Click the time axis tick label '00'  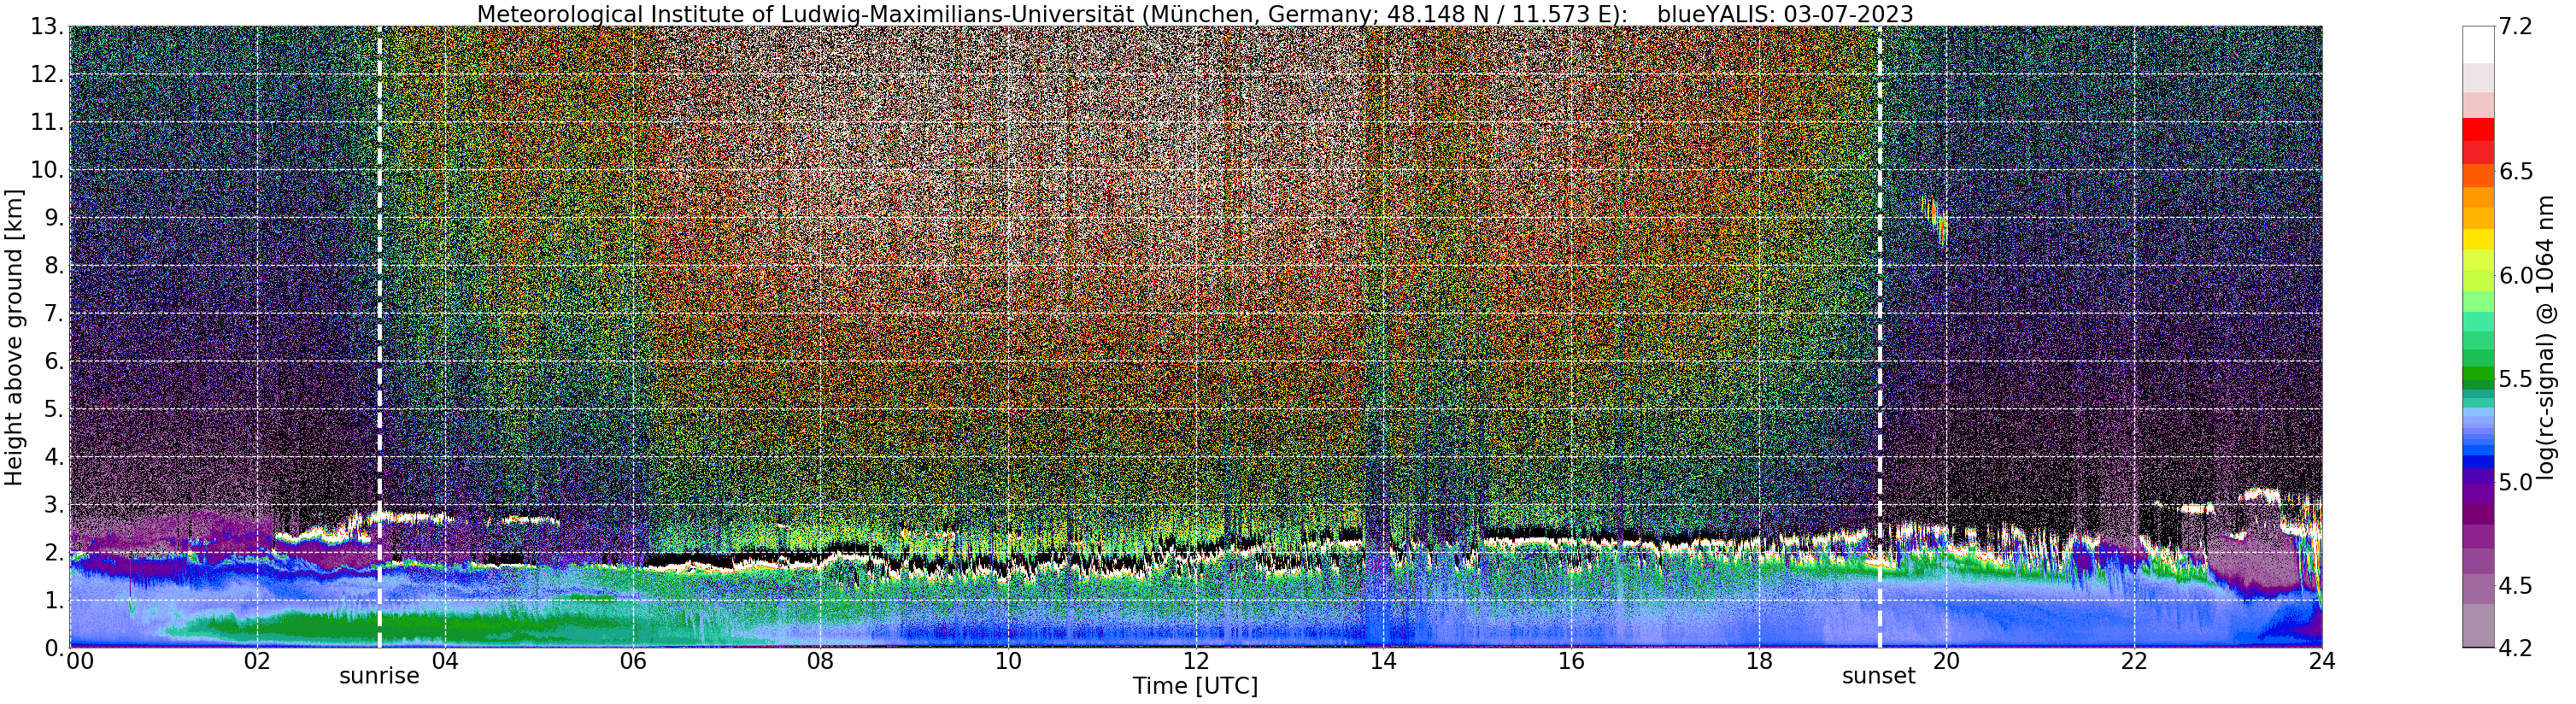tap(80, 661)
